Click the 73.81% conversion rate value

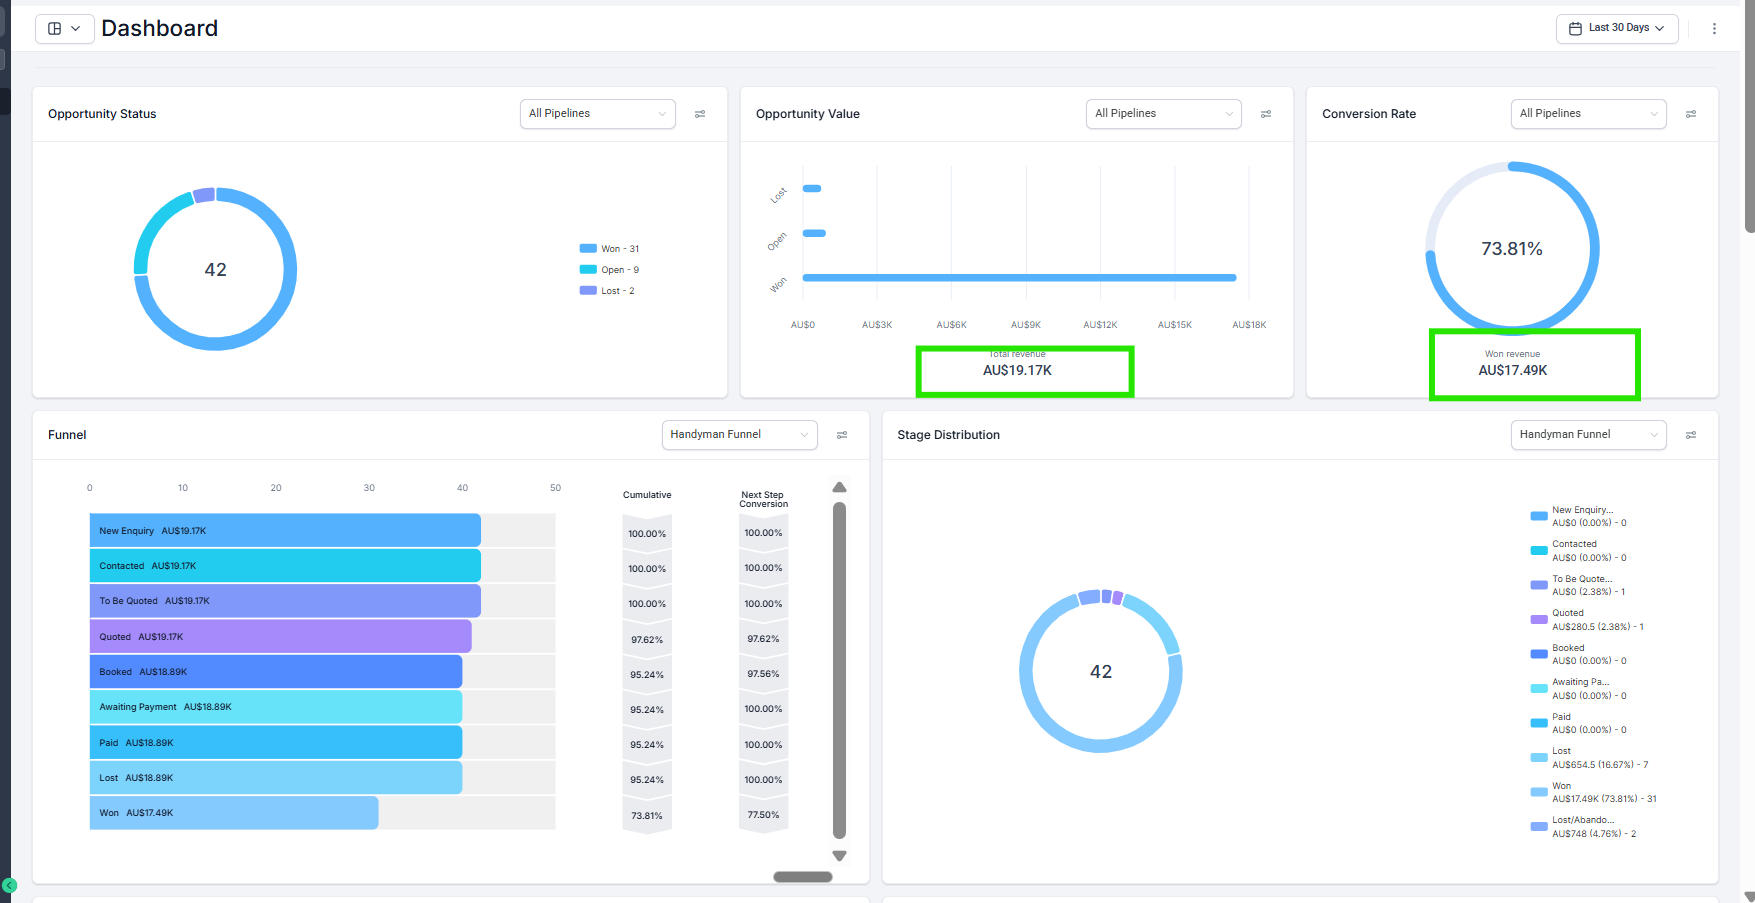click(x=1512, y=249)
